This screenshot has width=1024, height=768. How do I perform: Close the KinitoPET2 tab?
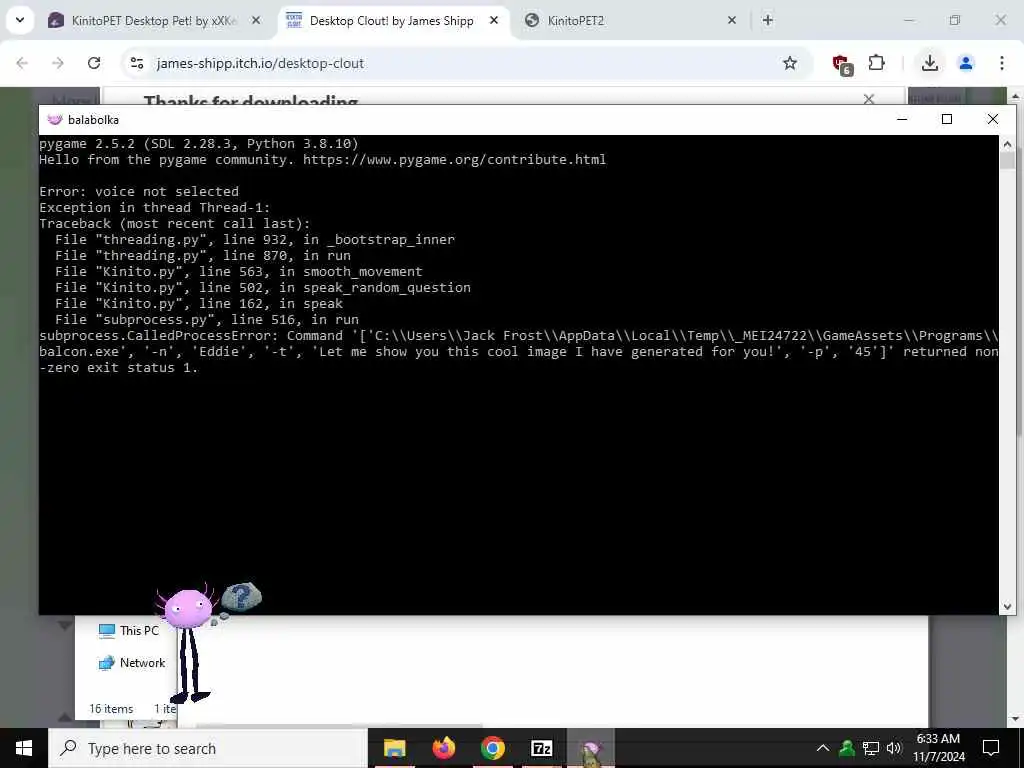[x=731, y=21]
